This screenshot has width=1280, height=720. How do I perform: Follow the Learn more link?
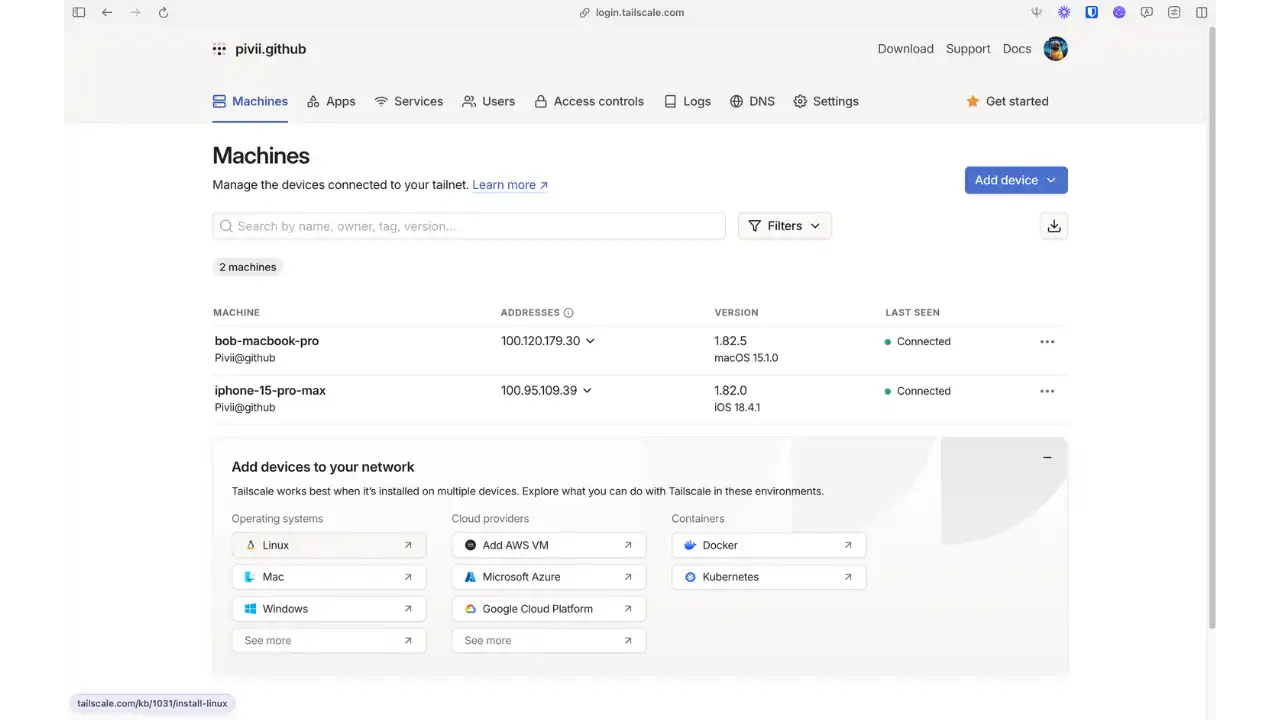509,185
